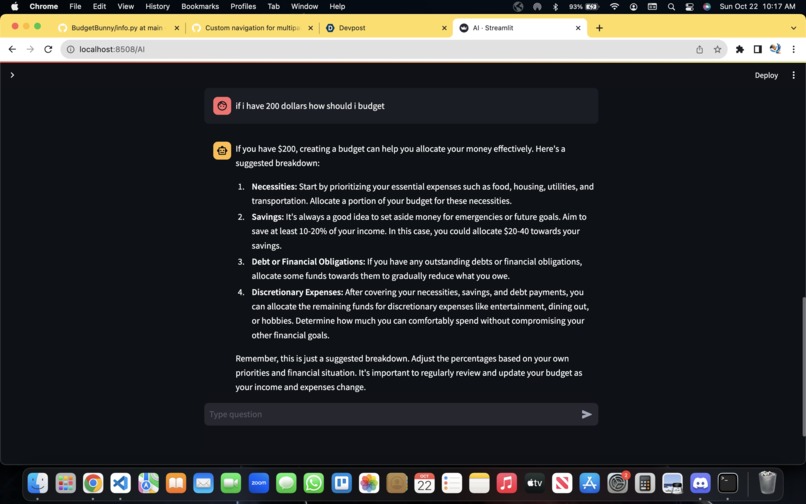This screenshot has width=806, height=504.
Task: Click the robot assistant avatar icon
Action: 222,151
